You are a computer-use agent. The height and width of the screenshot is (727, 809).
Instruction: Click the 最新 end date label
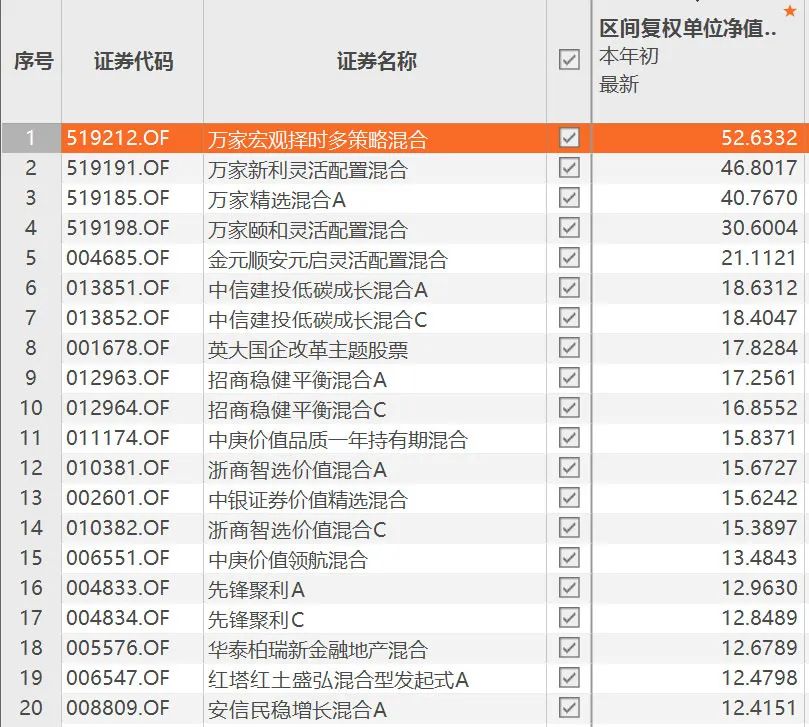(x=619, y=84)
